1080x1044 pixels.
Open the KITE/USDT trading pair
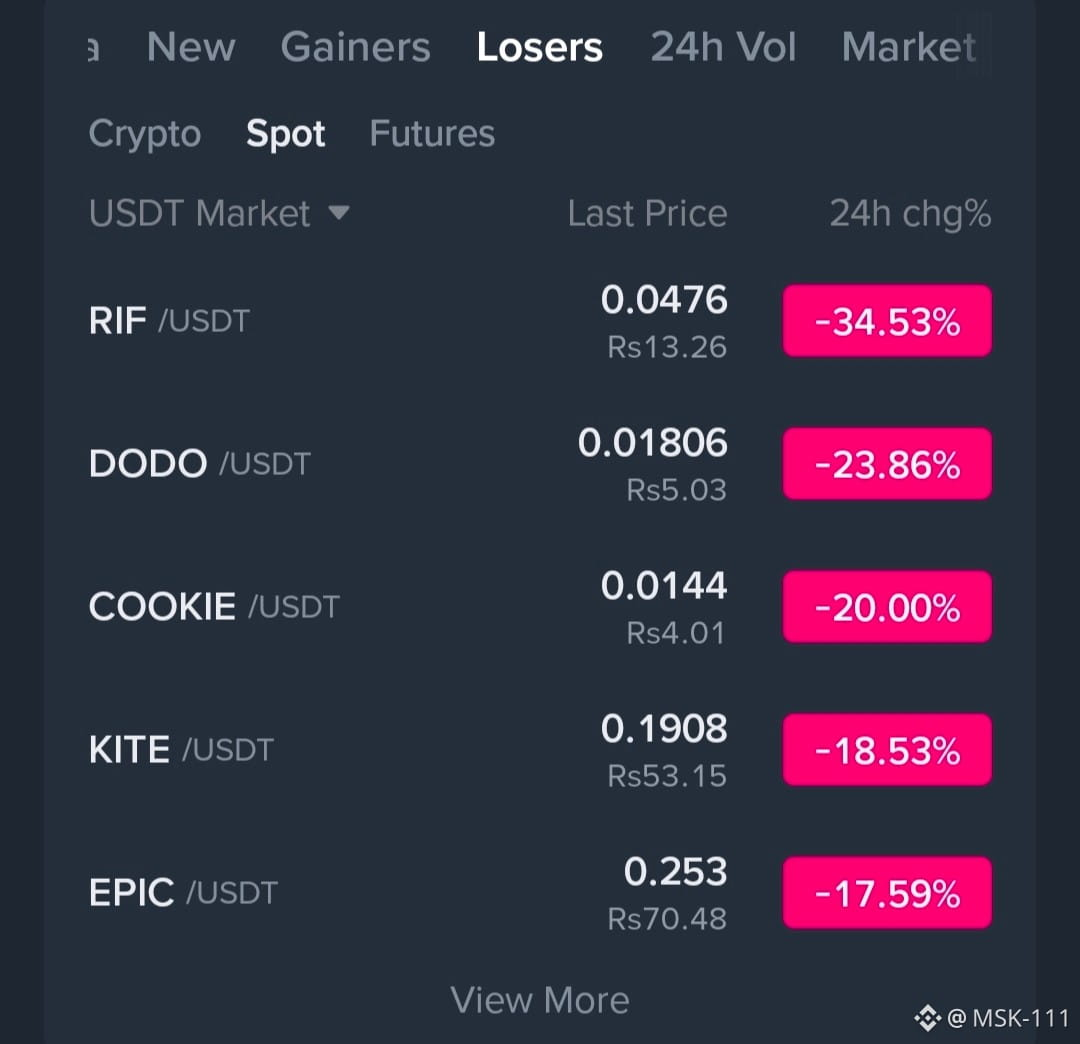coord(540,750)
